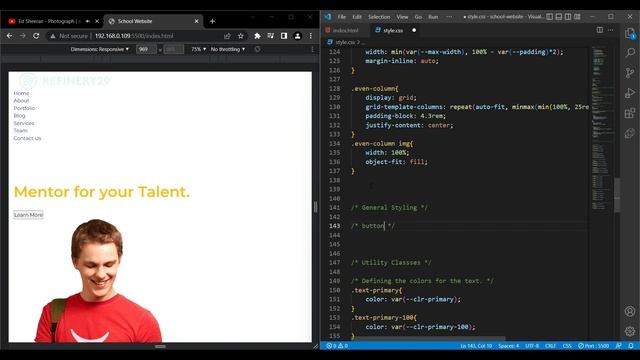Toggle the panel layout icon in title bar
This screenshot has height=360, width=640.
pyautogui.click(x=559, y=17)
